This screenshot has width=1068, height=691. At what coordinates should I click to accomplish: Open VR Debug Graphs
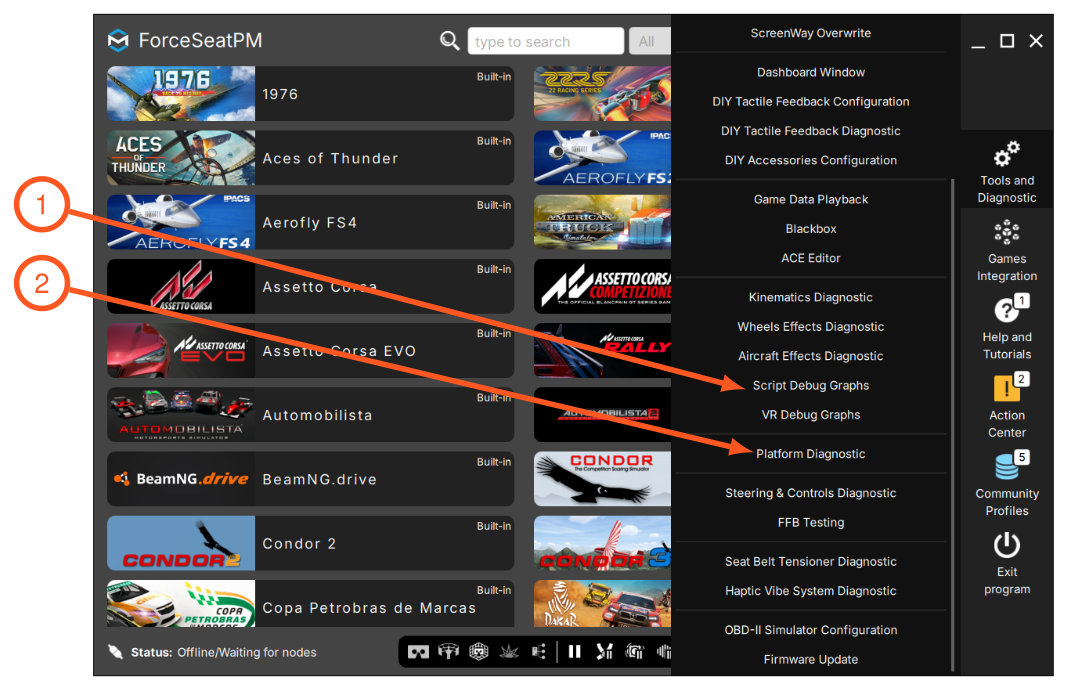(811, 415)
